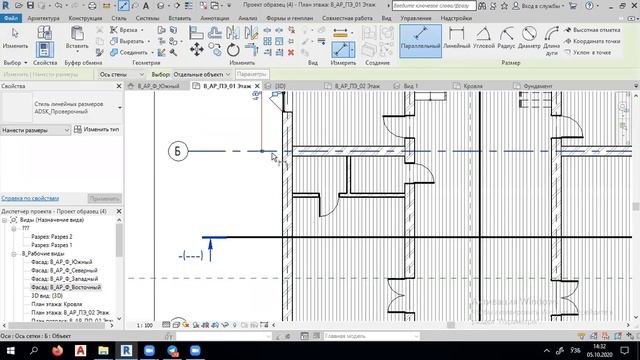The width and height of the screenshot is (640, 360).
Task: Click the Print icon in quick access toolbar
Action: (x=92, y=6)
